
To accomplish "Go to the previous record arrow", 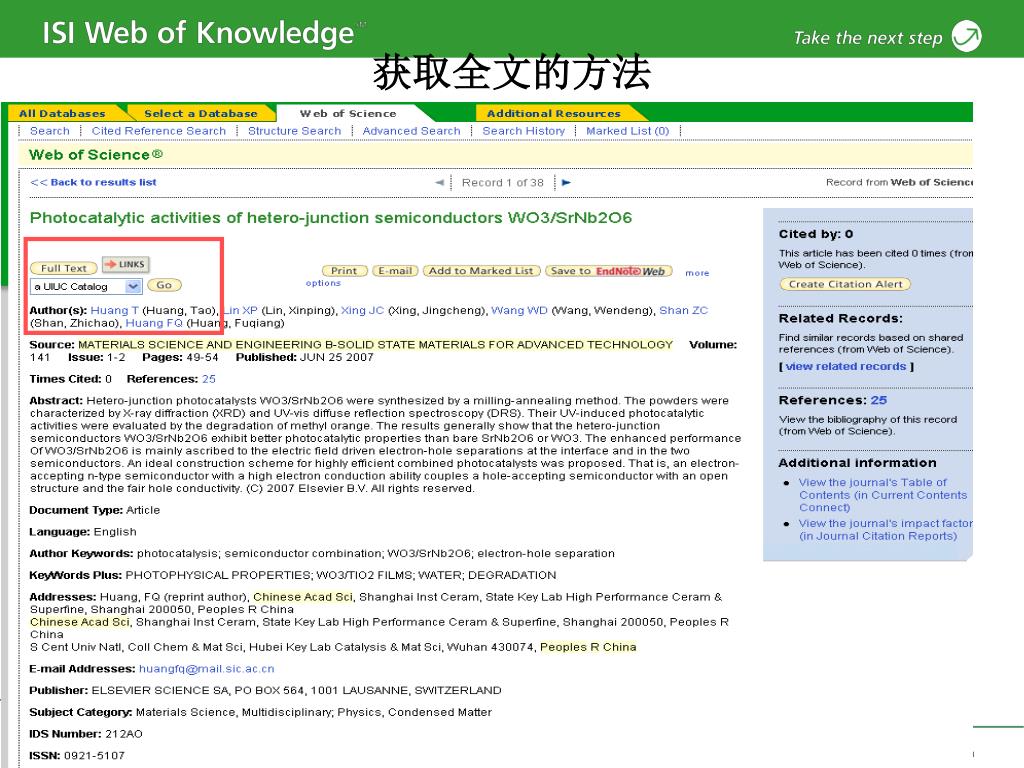I will tap(440, 183).
